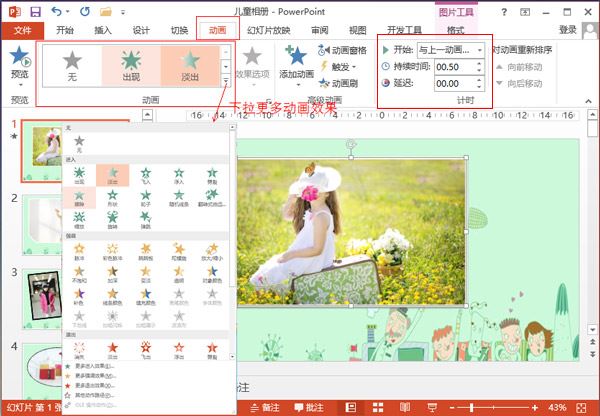Pick the 旋转 entrance effect
This screenshot has width=600, height=416.
click(112, 220)
